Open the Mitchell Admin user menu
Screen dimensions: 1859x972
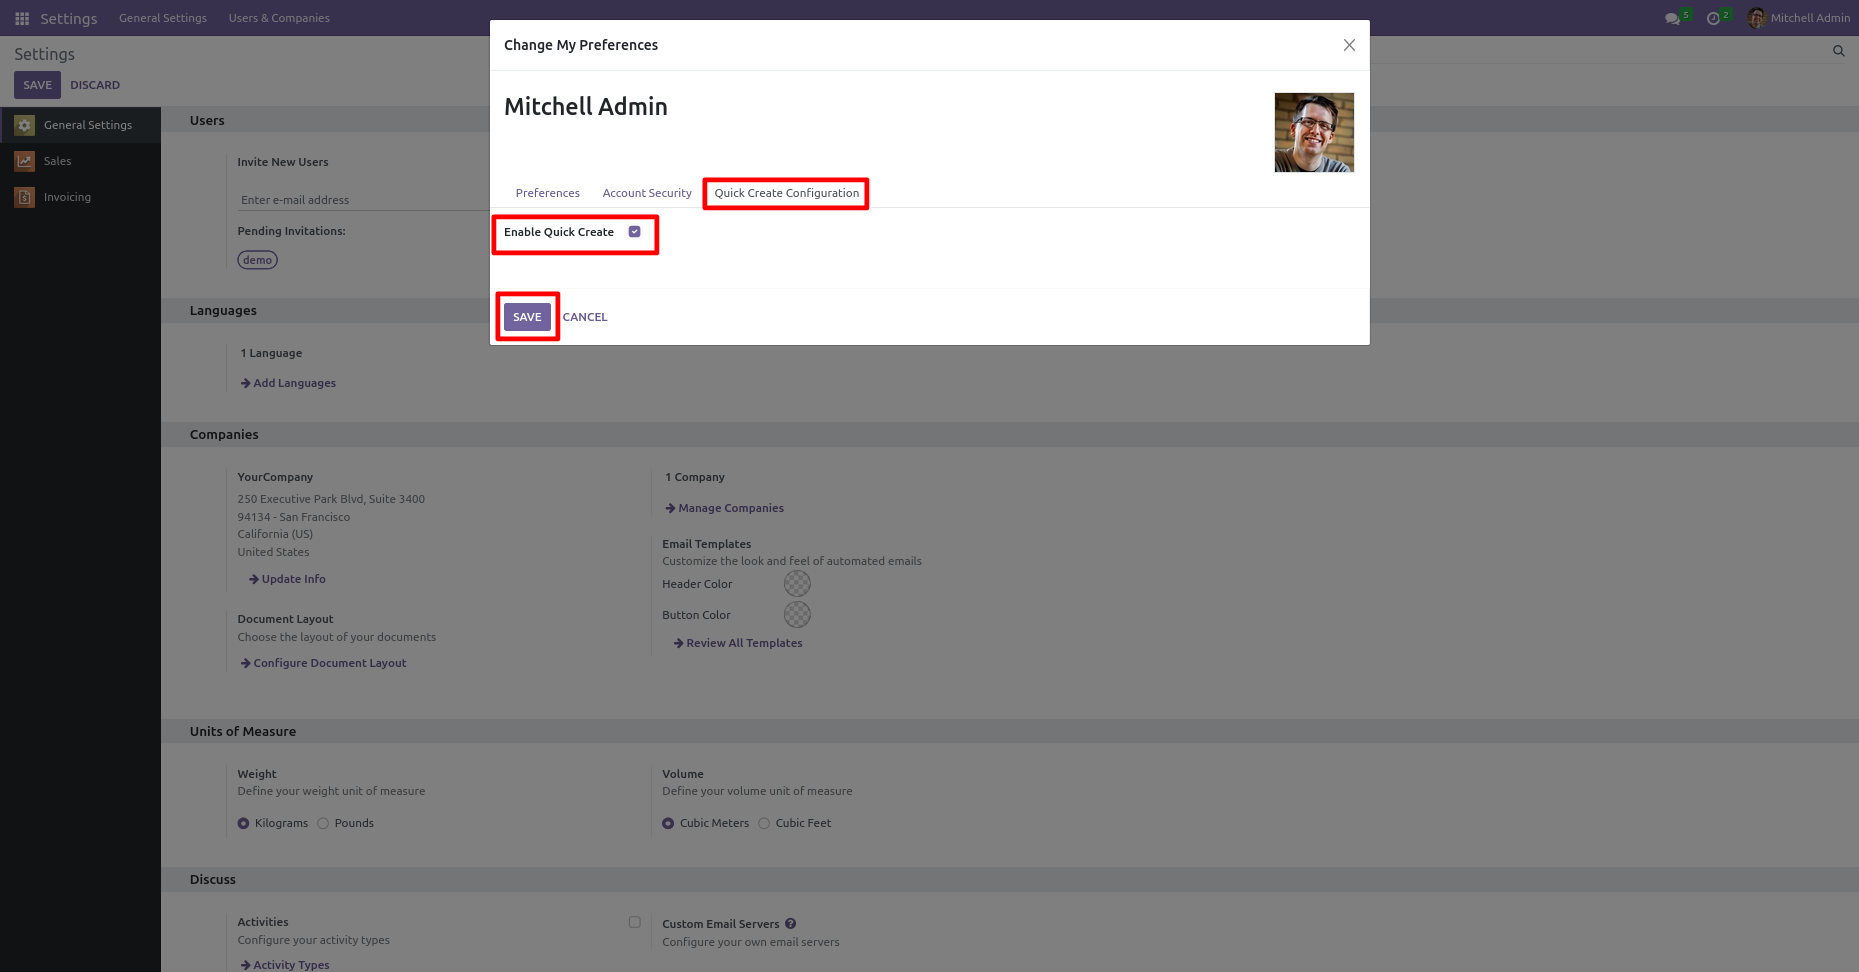[1799, 18]
